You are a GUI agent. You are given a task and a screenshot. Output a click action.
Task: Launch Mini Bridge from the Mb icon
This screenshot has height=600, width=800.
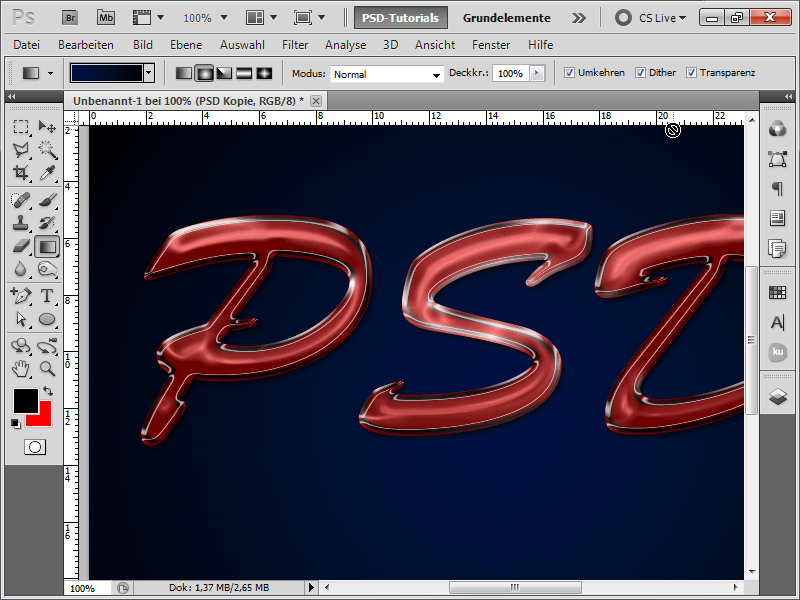point(106,18)
